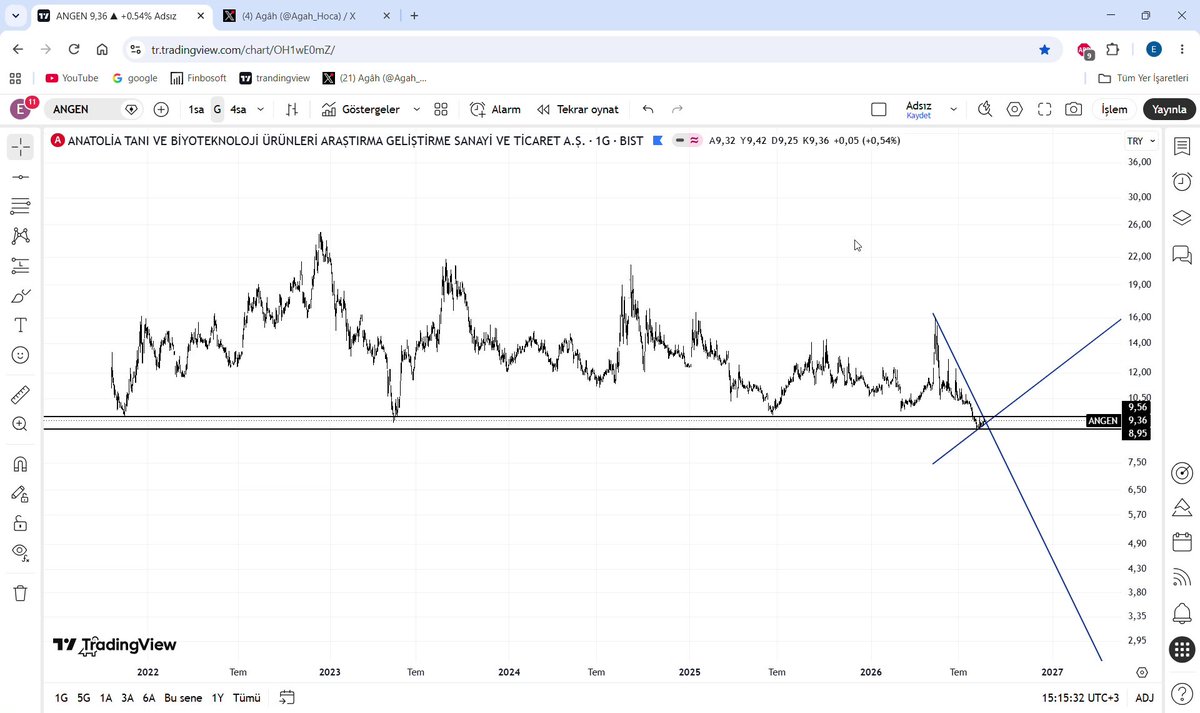
Task: Open the Göstergeler indicators menu
Action: (x=361, y=109)
